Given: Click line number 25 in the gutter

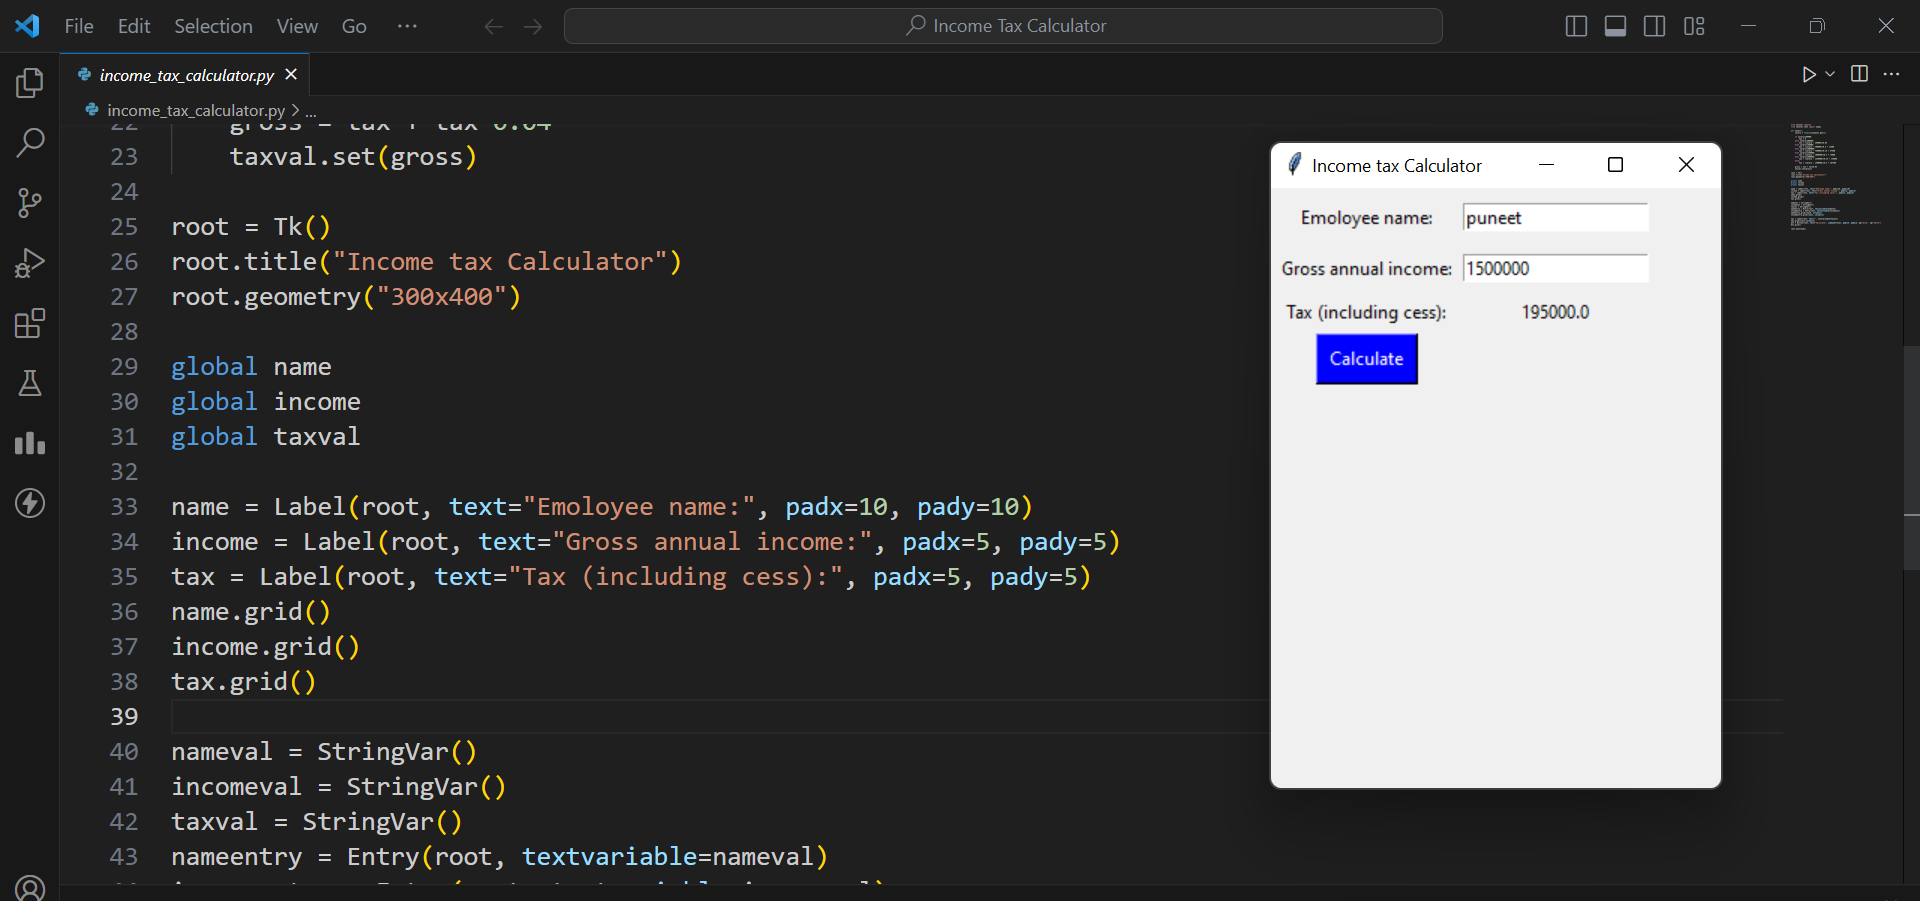Looking at the screenshot, I should pos(124,227).
